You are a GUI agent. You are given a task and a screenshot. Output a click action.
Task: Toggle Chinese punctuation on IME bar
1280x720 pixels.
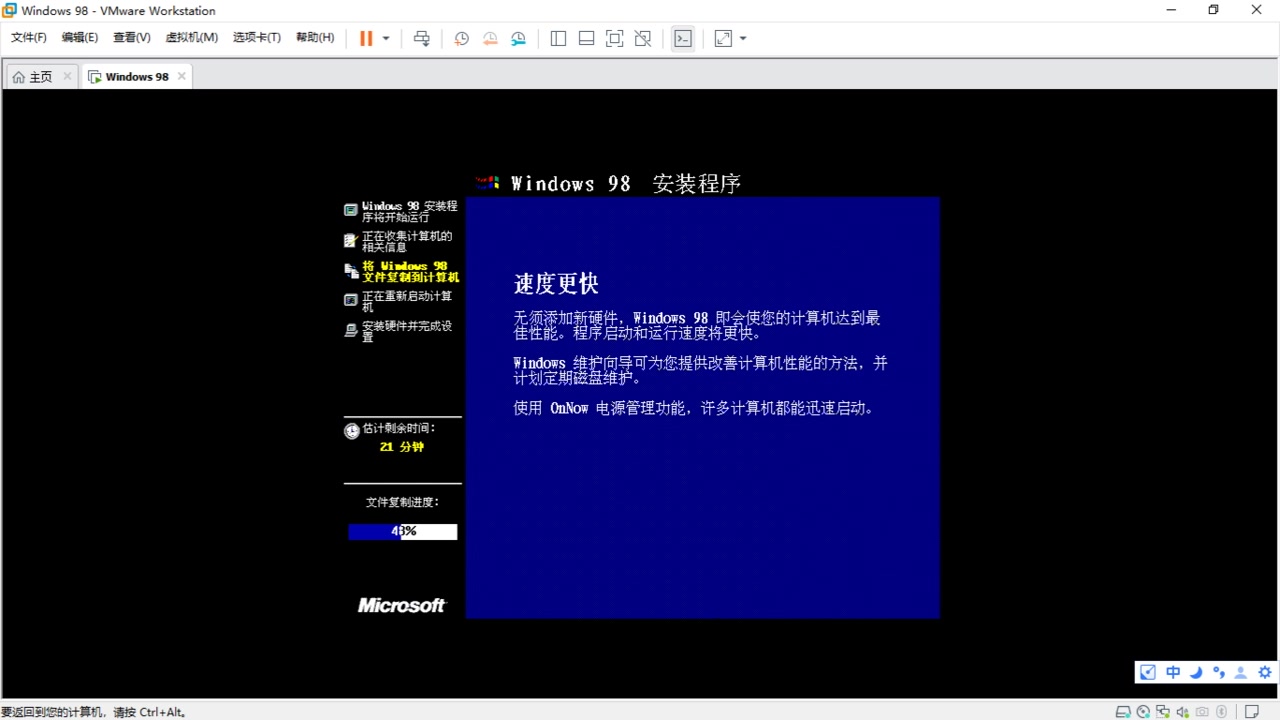coord(1218,672)
